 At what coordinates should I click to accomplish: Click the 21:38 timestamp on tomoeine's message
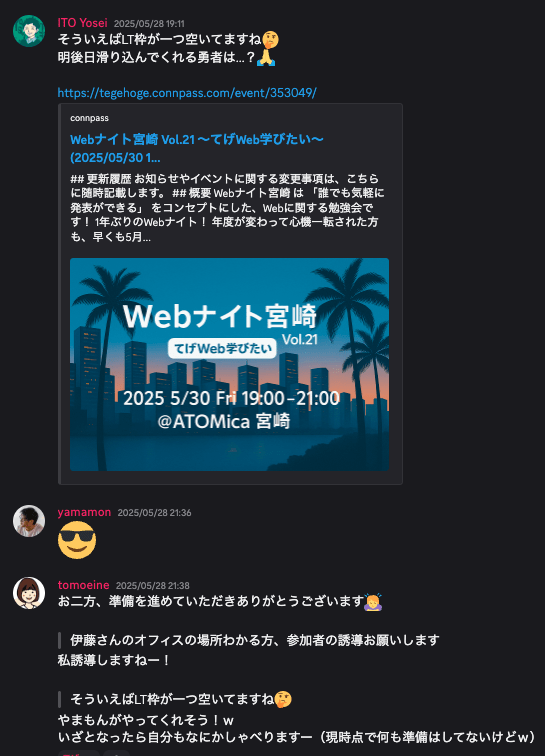[153, 586]
